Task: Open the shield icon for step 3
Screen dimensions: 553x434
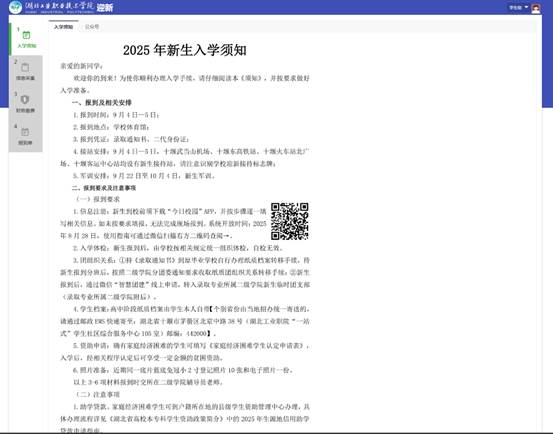Action: click(x=25, y=99)
